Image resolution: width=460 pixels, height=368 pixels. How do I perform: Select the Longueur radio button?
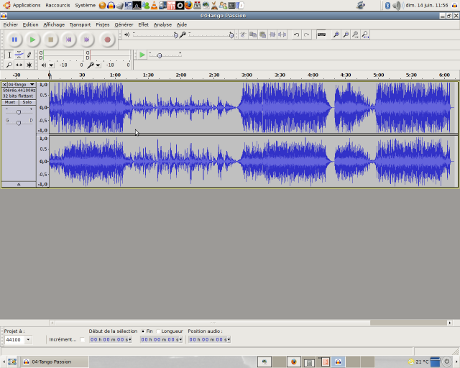[159, 331]
